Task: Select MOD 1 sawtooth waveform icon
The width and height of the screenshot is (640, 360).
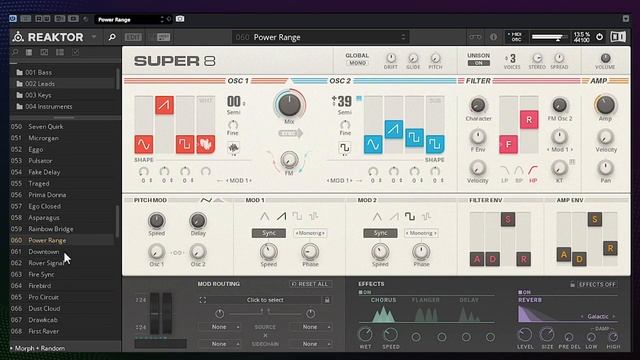Action: pyautogui.click(x=281, y=216)
